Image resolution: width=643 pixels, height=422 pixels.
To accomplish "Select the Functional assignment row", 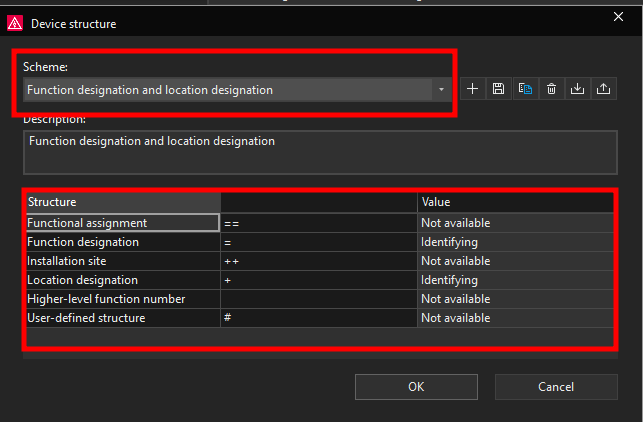I will pyautogui.click(x=122, y=223).
